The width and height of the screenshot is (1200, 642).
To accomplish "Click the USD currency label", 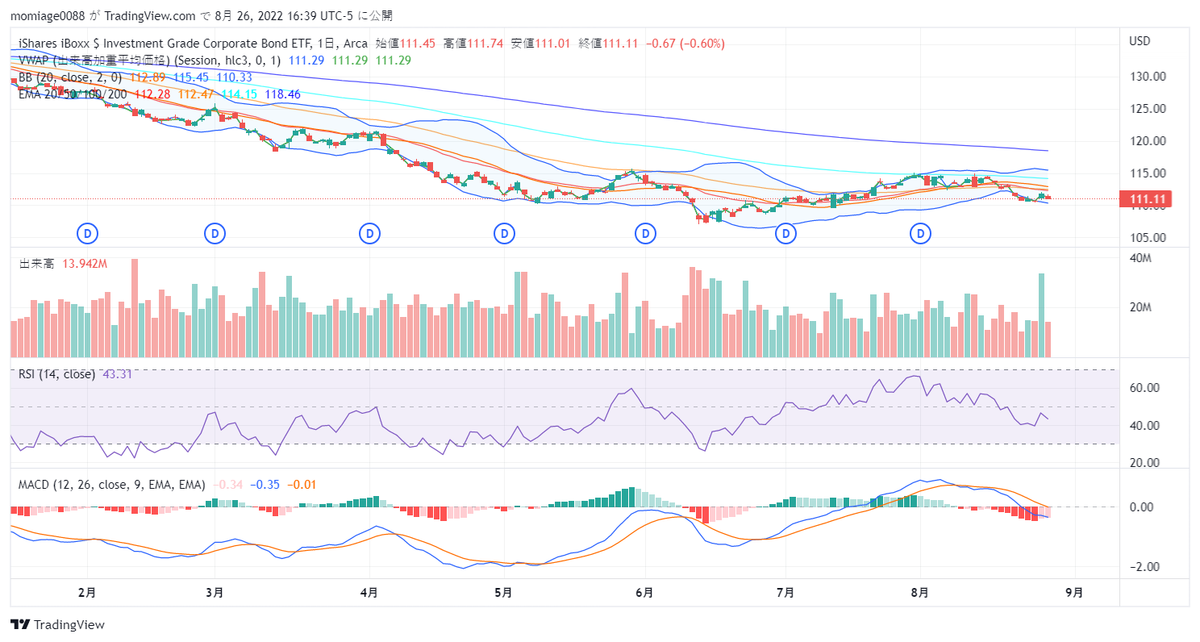I will [1140, 41].
